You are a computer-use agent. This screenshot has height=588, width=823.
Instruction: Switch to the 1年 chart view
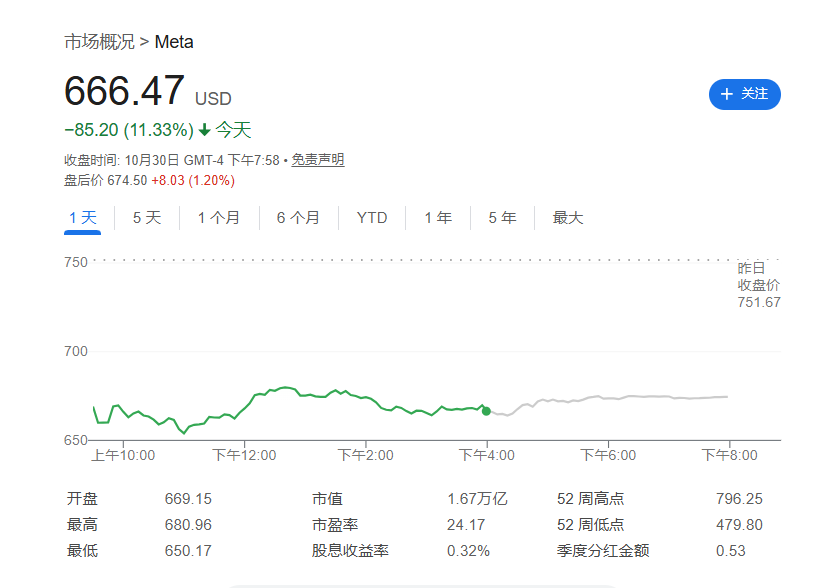pyautogui.click(x=438, y=217)
